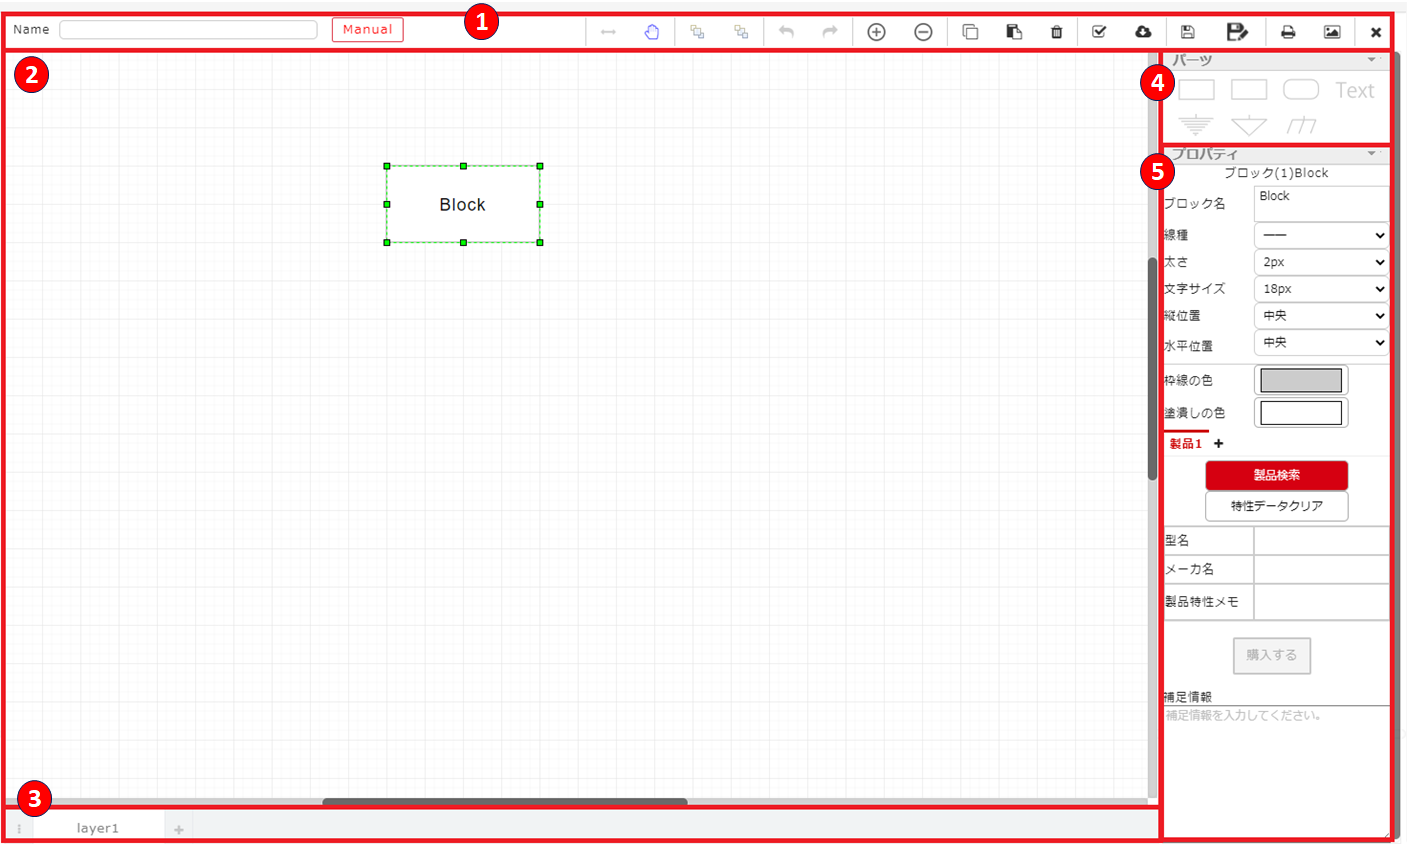Click the printer icon in toolbar
The width and height of the screenshot is (1407, 844).
coord(1288,32)
